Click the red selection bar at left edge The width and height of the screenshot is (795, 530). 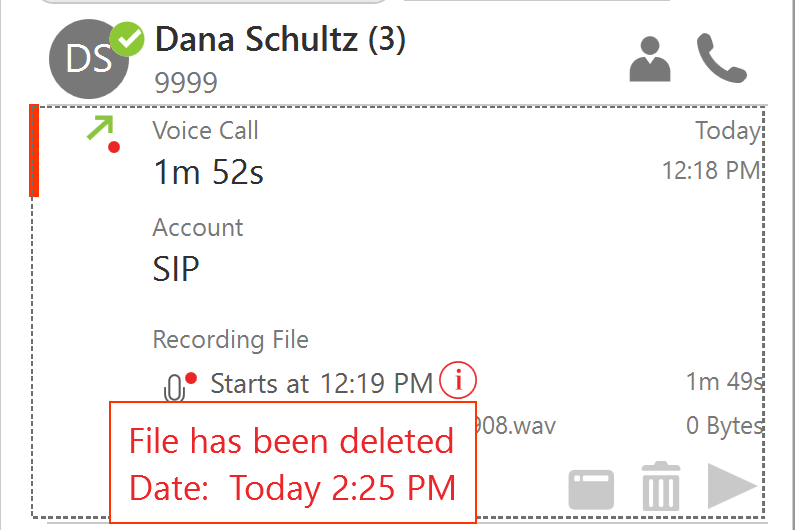pyautogui.click(x=34, y=150)
